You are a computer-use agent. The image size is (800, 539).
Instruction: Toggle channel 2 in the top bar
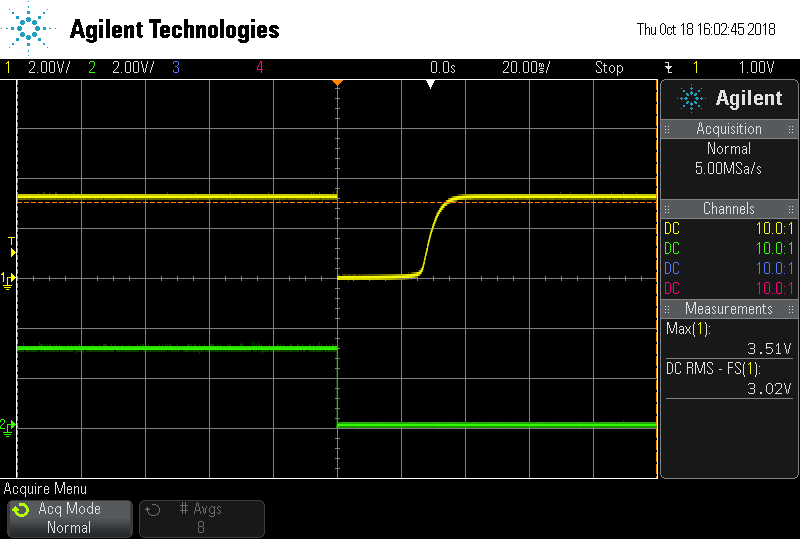tap(121, 67)
